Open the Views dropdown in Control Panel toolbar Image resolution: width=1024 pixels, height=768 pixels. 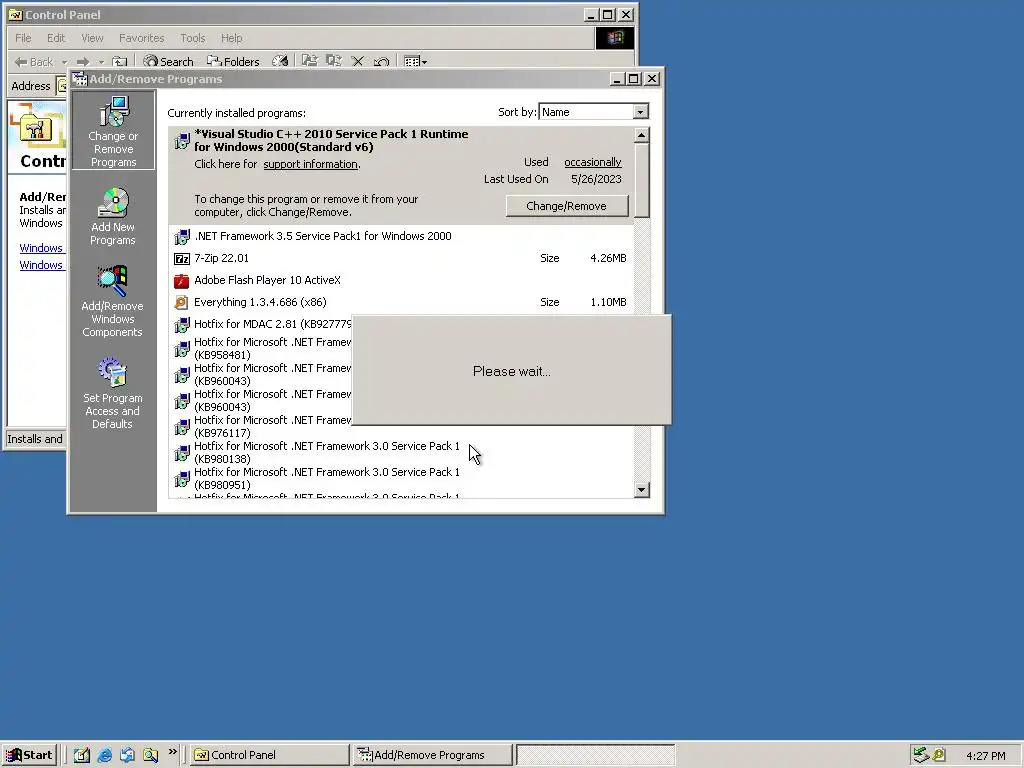click(x=415, y=61)
